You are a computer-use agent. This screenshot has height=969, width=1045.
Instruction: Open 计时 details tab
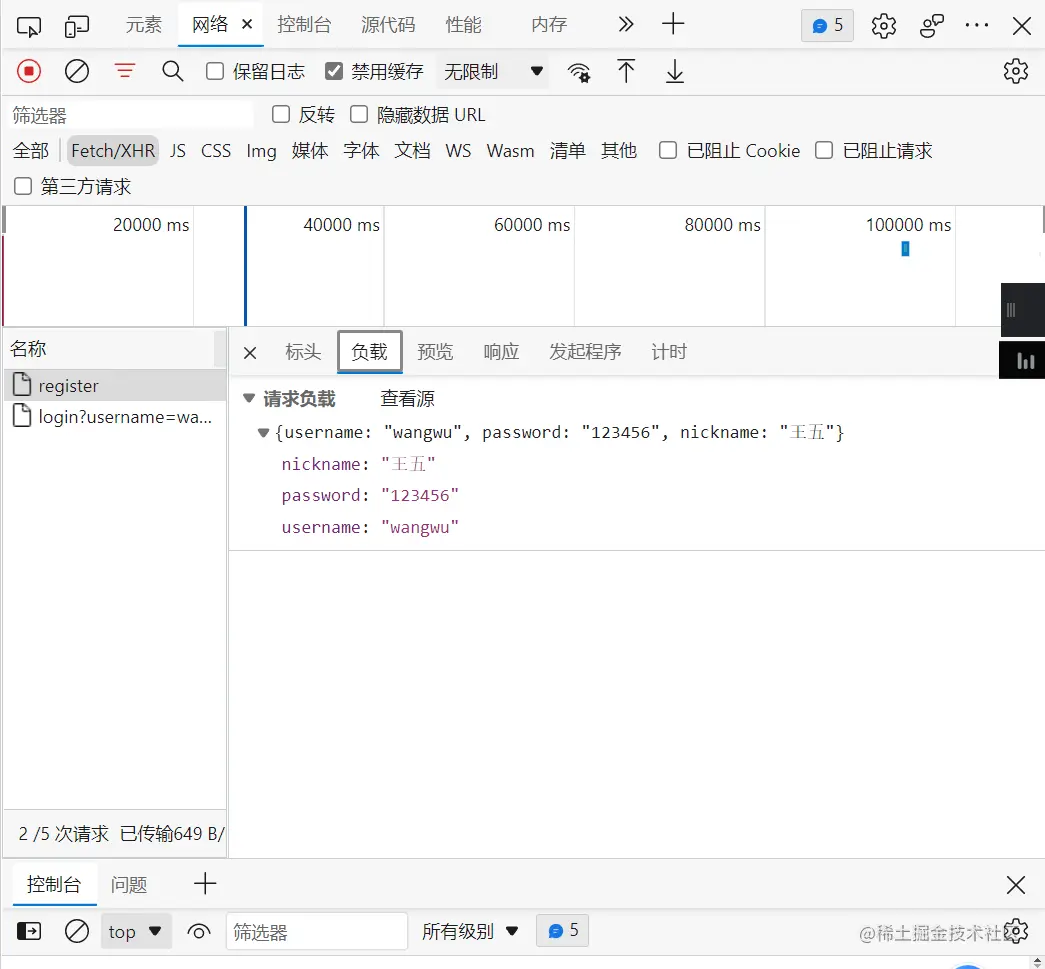point(668,351)
